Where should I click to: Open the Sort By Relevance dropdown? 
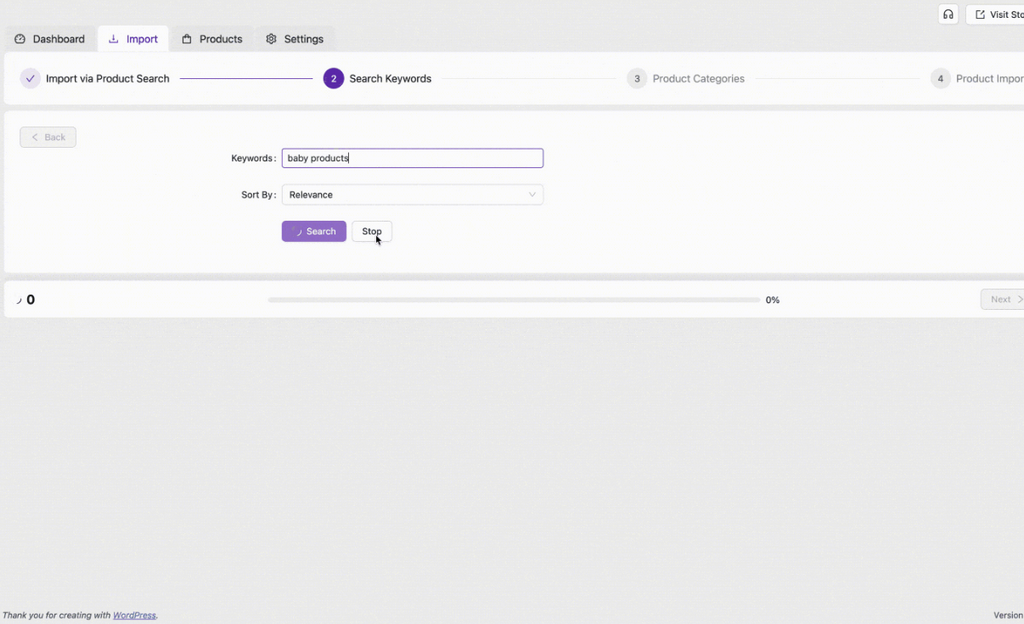click(412, 195)
